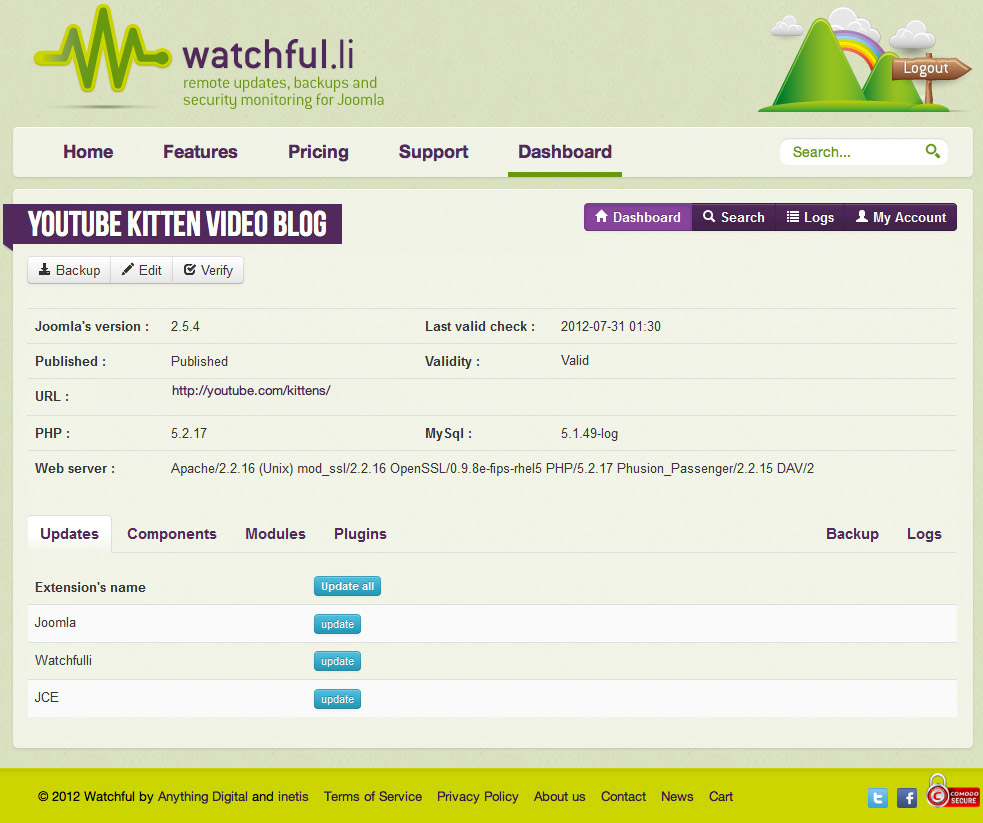Edit the site details
The height and width of the screenshot is (823, 983).
click(x=141, y=270)
